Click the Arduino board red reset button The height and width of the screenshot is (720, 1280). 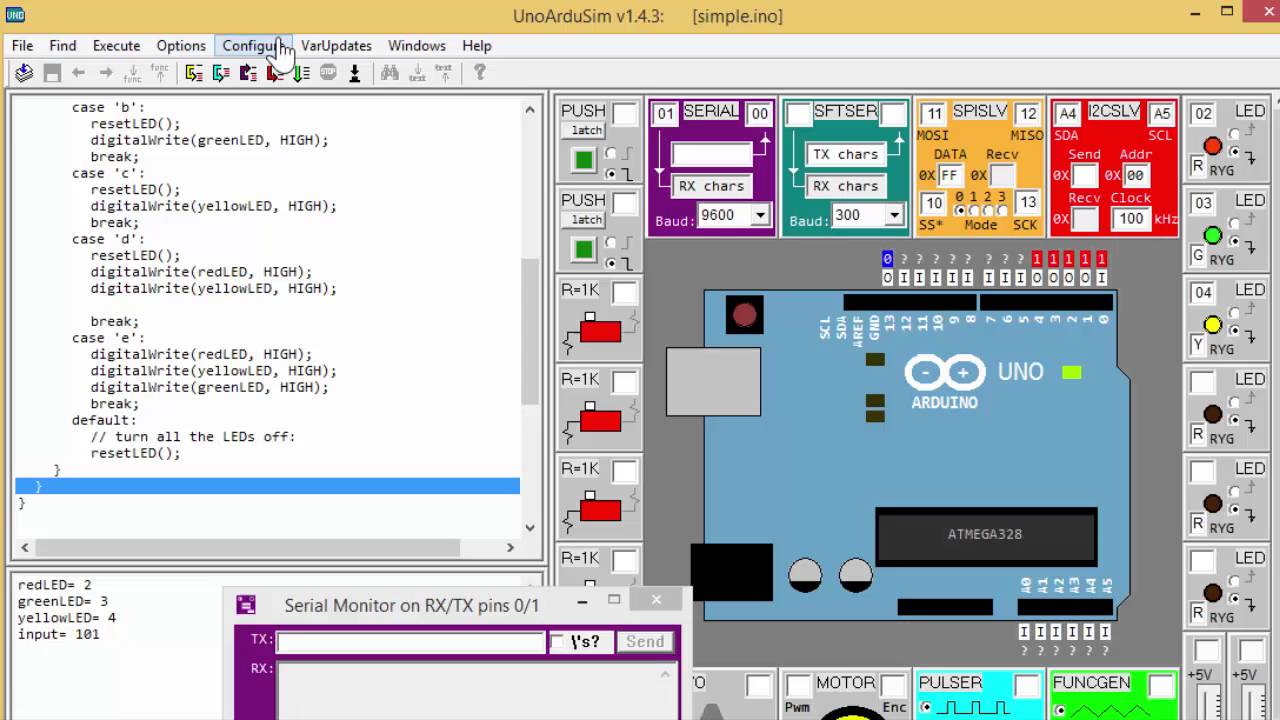744,316
